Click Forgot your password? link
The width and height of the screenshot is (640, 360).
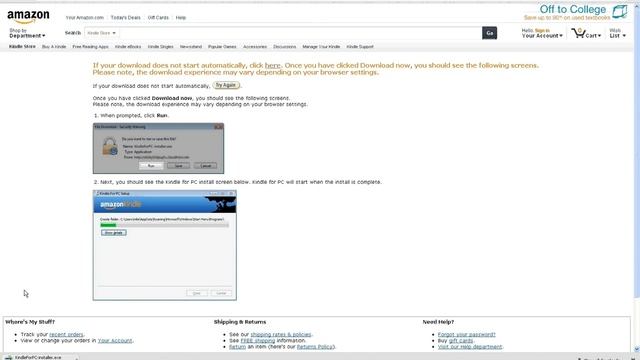click(467, 334)
